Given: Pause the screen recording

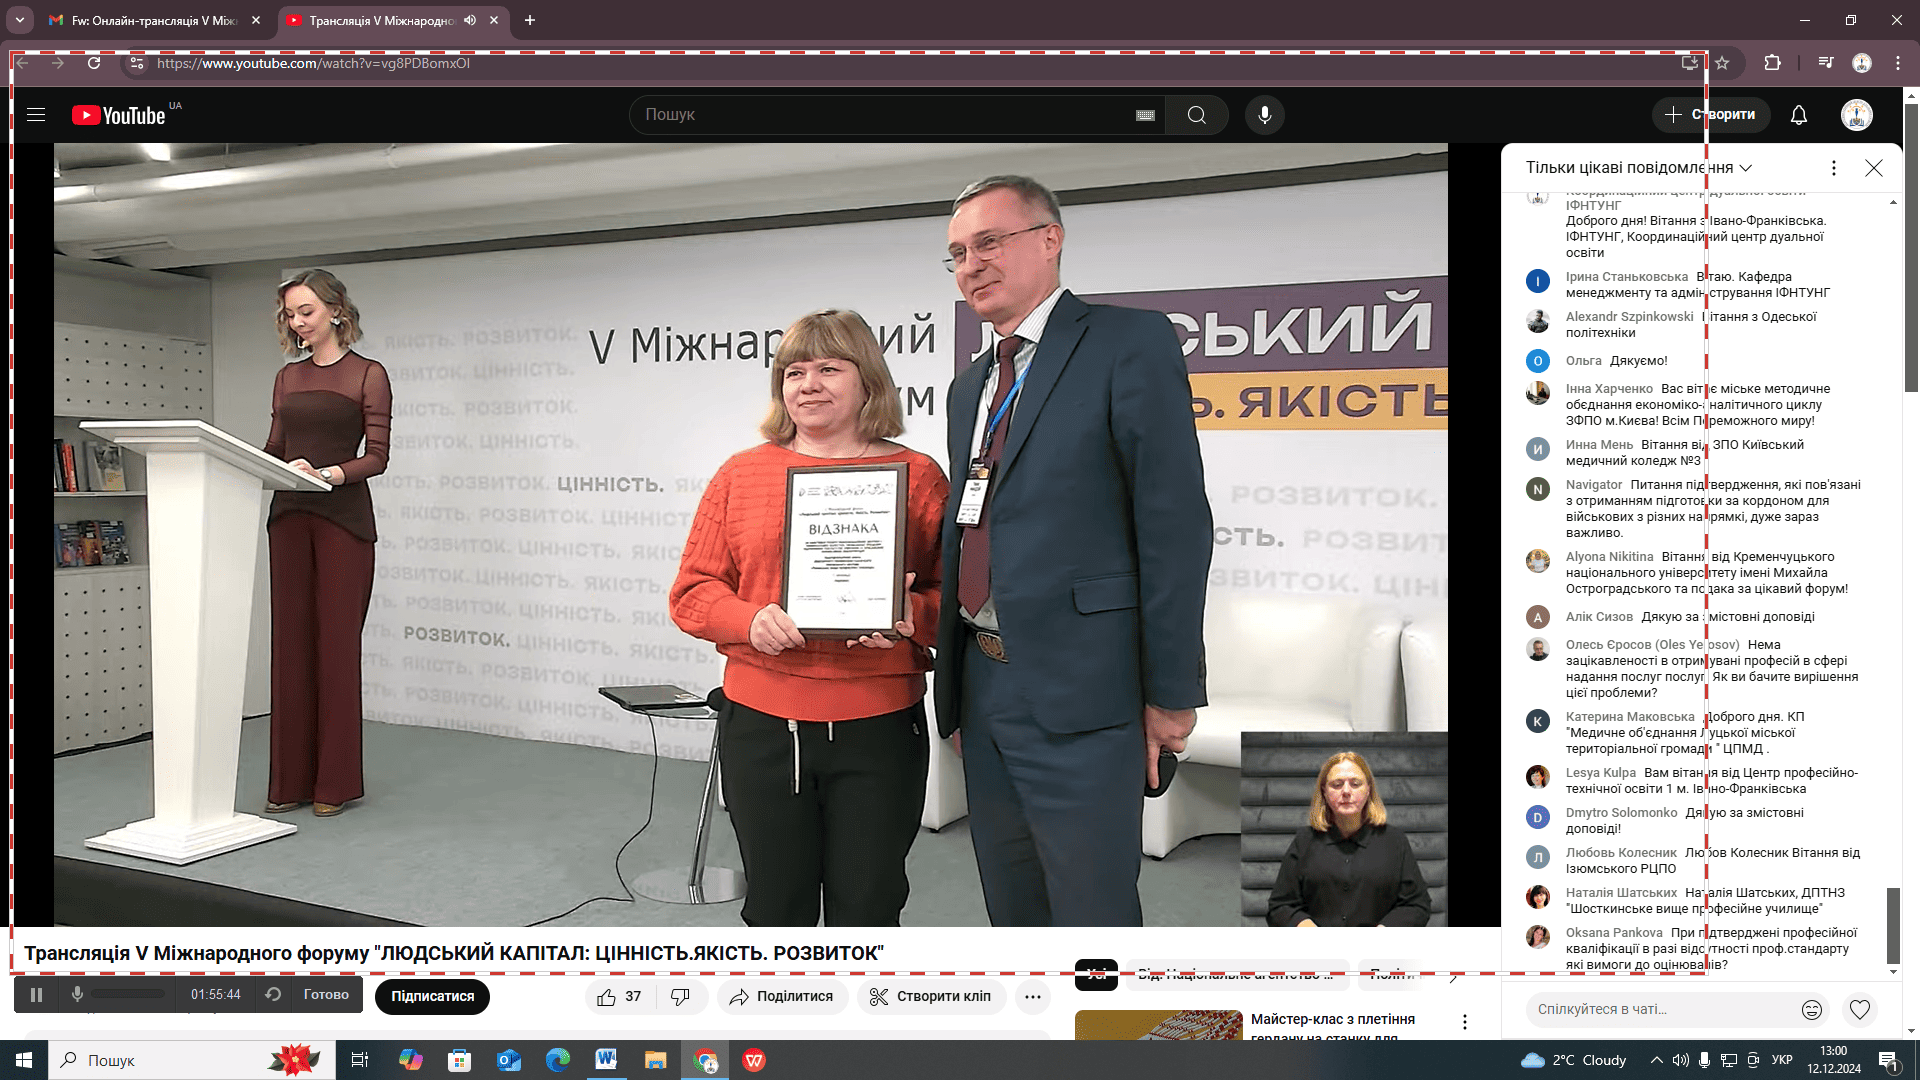Looking at the screenshot, I should 37,995.
